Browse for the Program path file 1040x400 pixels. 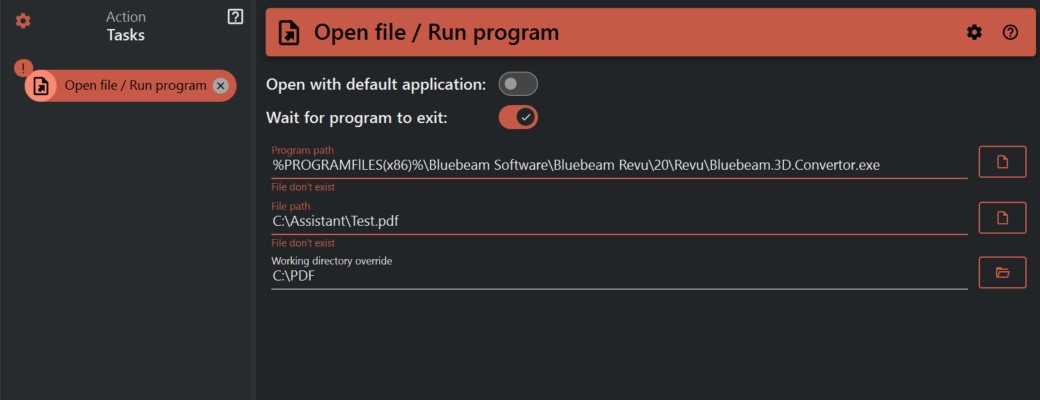click(x=1002, y=162)
